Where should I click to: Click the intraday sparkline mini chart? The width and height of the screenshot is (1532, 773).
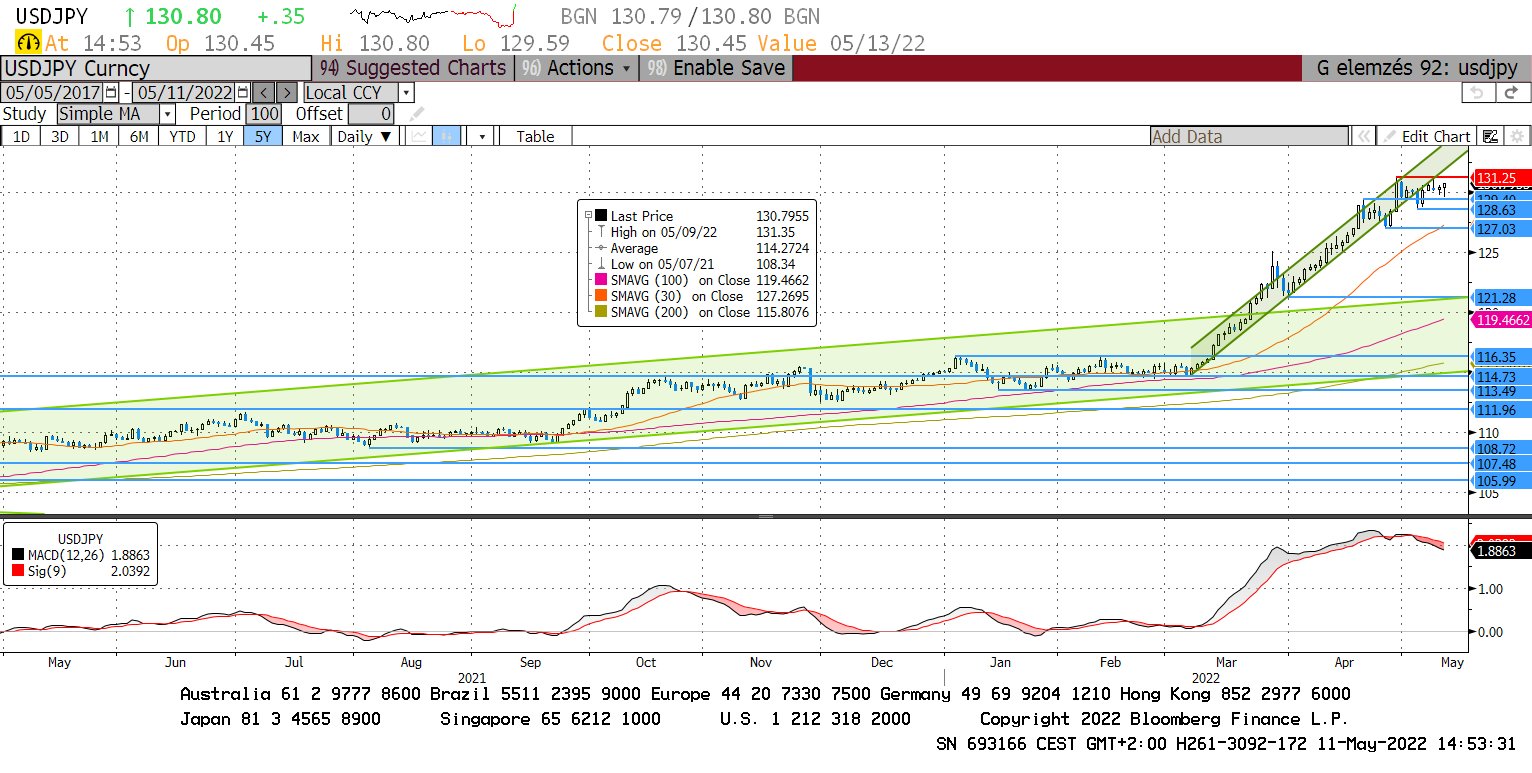click(432, 16)
